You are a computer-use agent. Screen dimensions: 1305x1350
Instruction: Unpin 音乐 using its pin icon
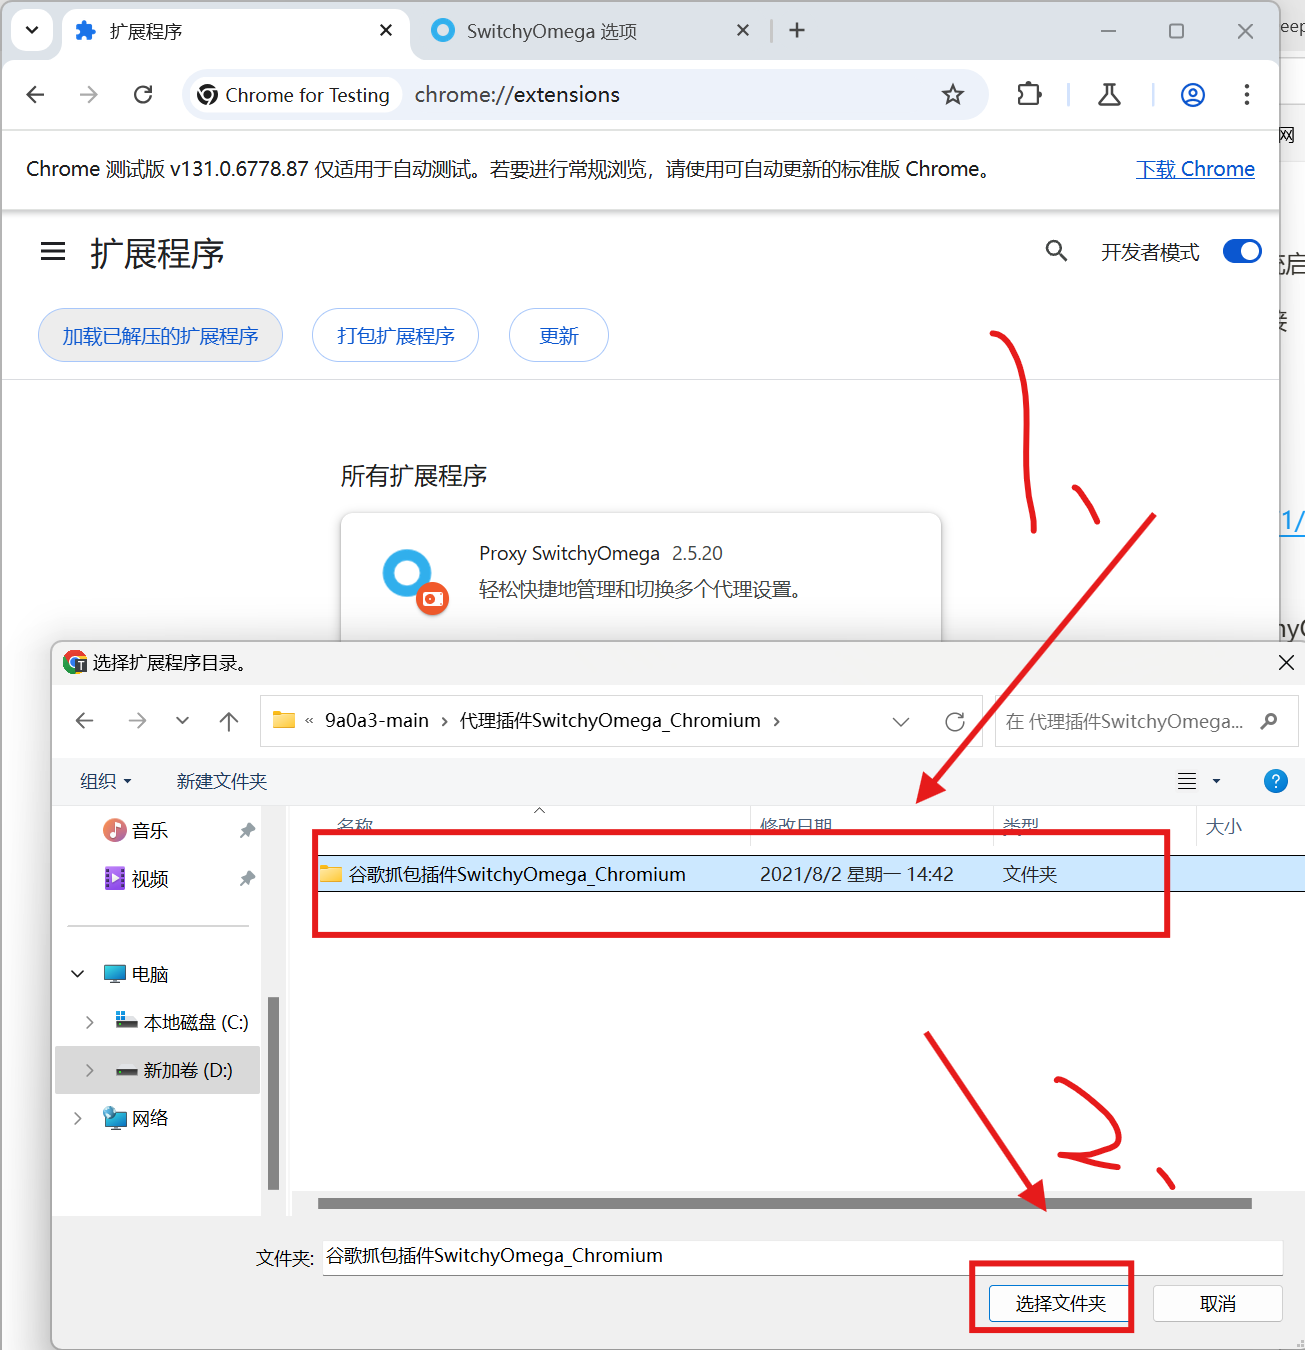point(247,831)
